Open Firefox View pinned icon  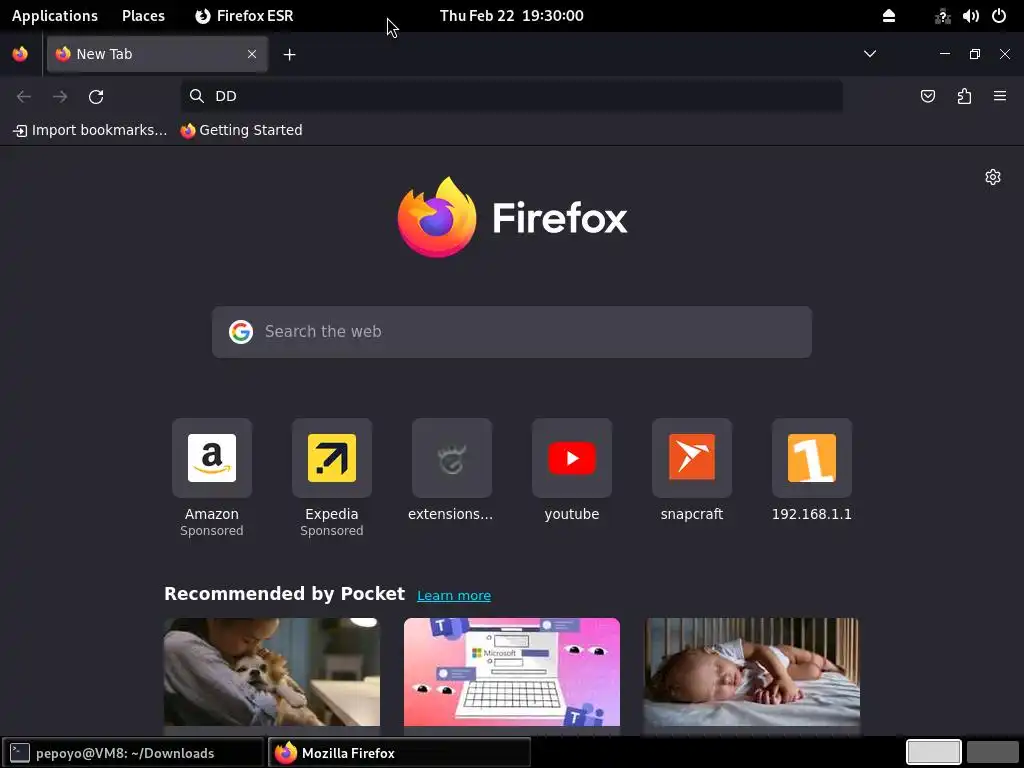point(20,54)
